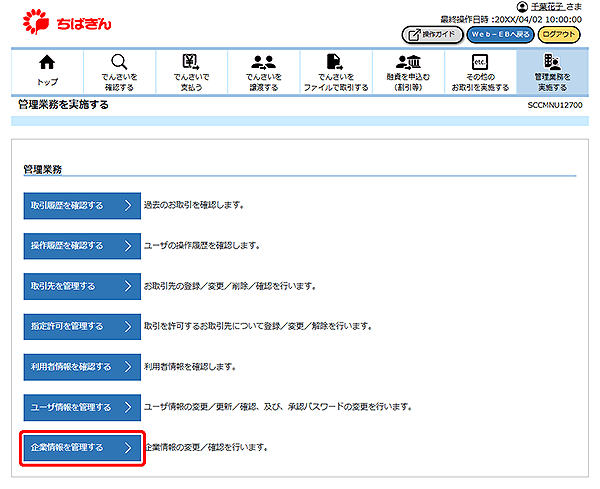Log out with the ログアウト button
600x489 pixels.
tap(559, 35)
